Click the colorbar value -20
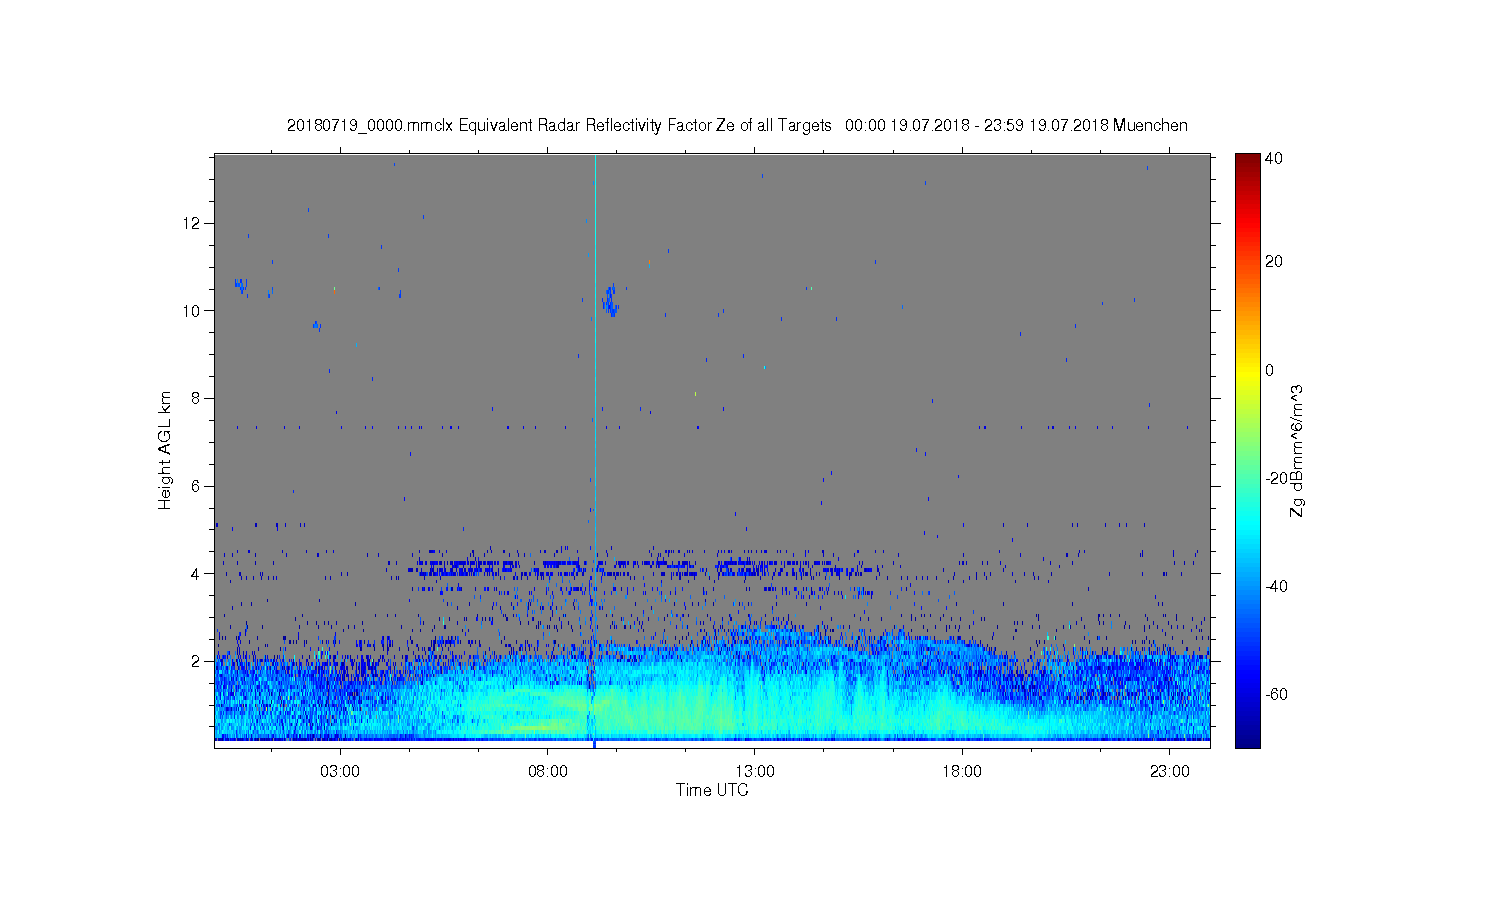The width and height of the screenshot is (1500, 900). pyautogui.click(x=1275, y=478)
